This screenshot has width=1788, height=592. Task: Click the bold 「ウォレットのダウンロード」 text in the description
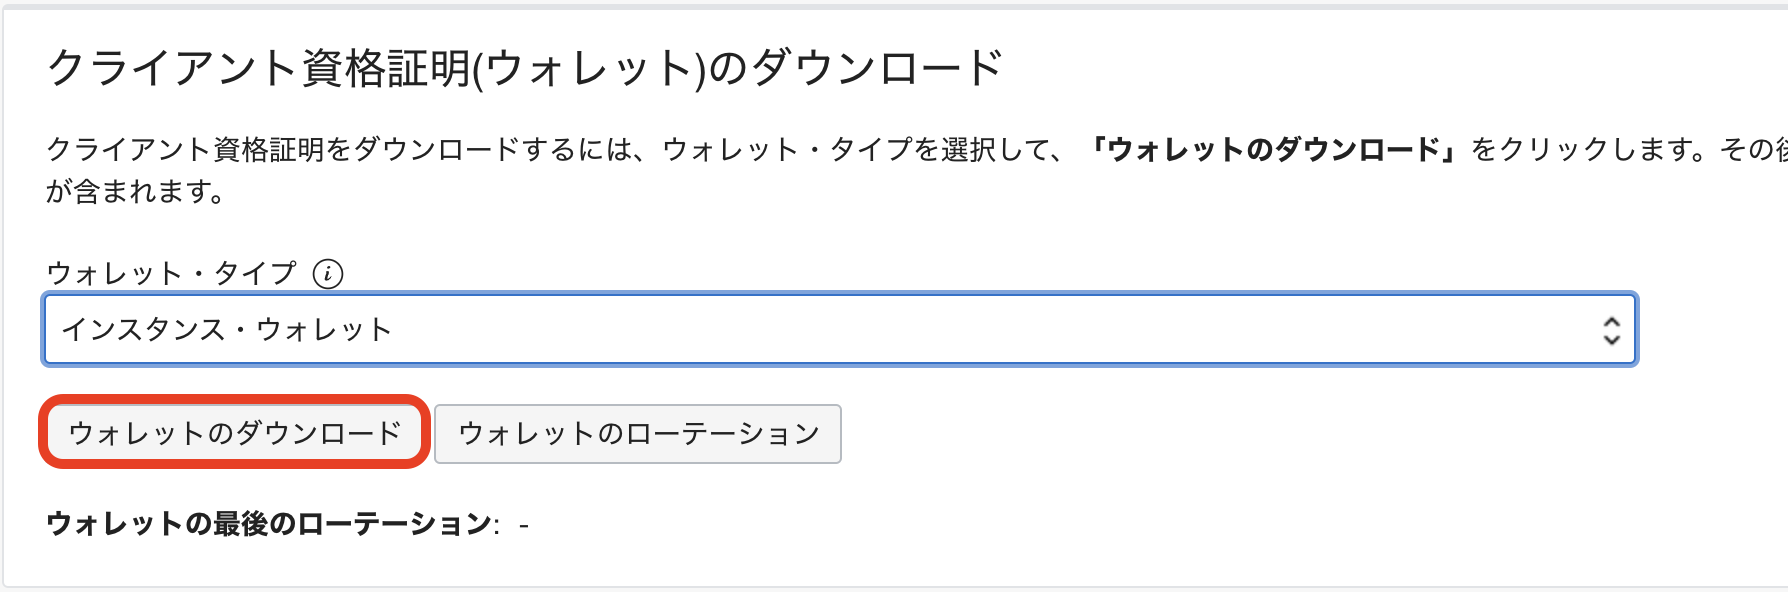pyautogui.click(x=1274, y=149)
